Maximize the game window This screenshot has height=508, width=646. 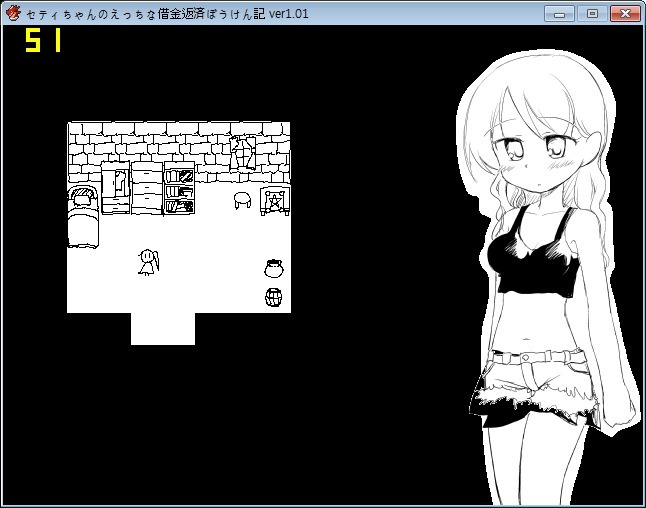tap(592, 14)
